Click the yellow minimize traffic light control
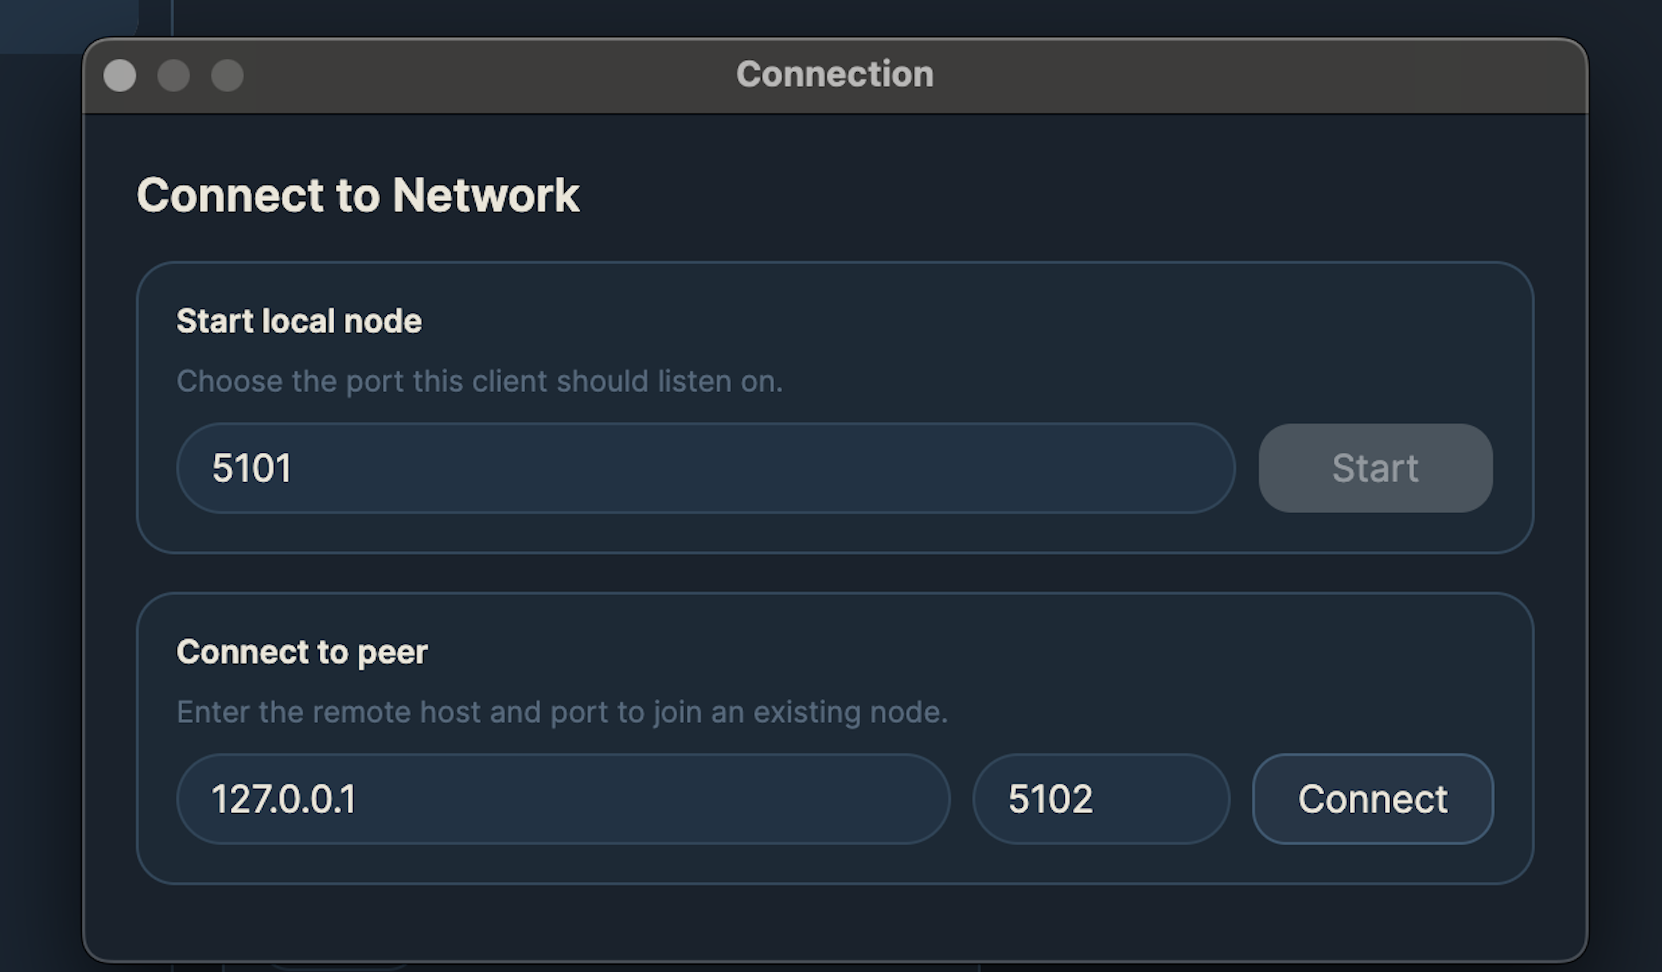The height and width of the screenshot is (972, 1662). [174, 75]
